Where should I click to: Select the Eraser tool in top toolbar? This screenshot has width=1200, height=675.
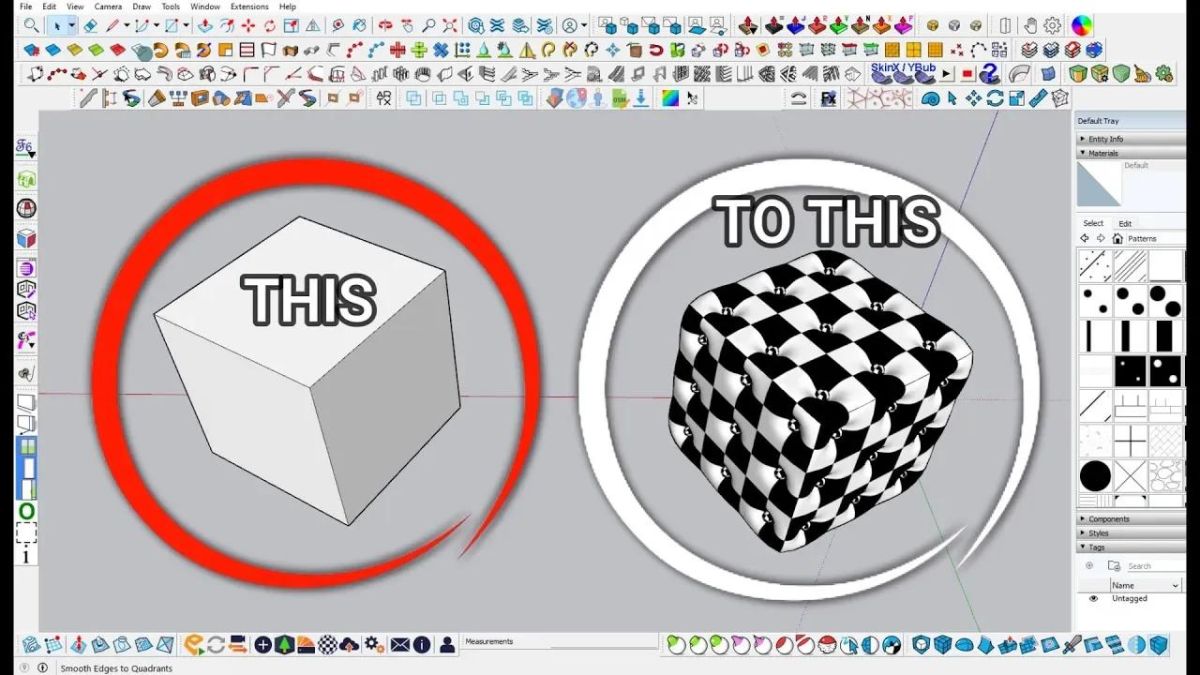[x=90, y=25]
